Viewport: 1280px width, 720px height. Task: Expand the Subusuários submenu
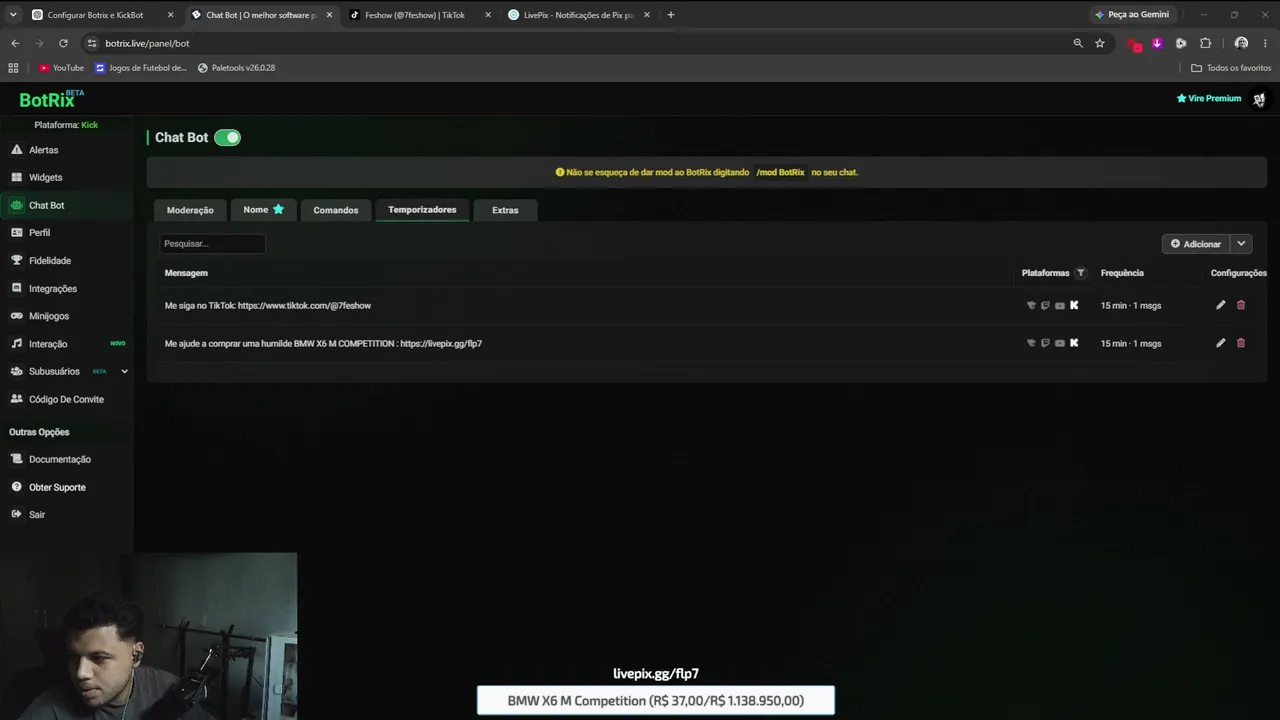tap(124, 371)
